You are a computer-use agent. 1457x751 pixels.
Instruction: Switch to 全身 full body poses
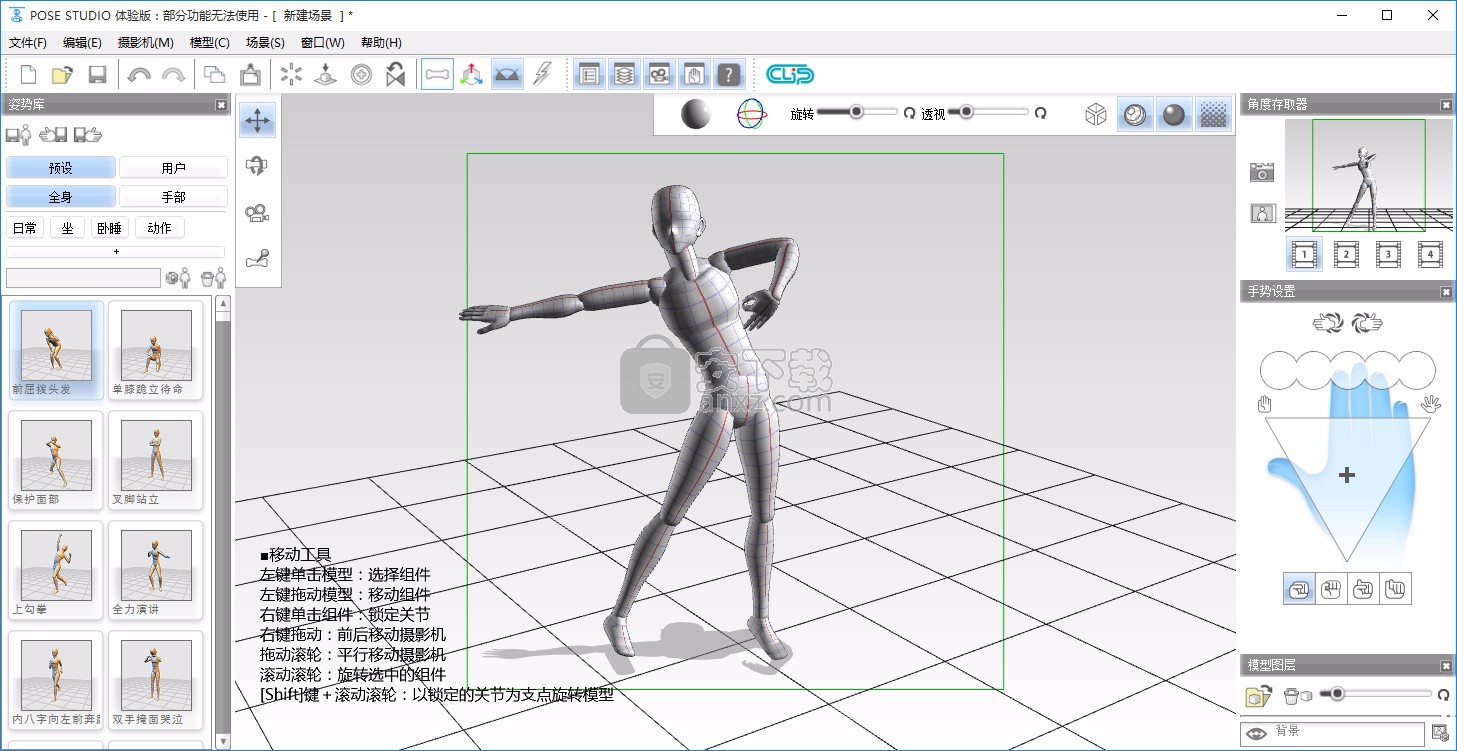tap(61, 197)
